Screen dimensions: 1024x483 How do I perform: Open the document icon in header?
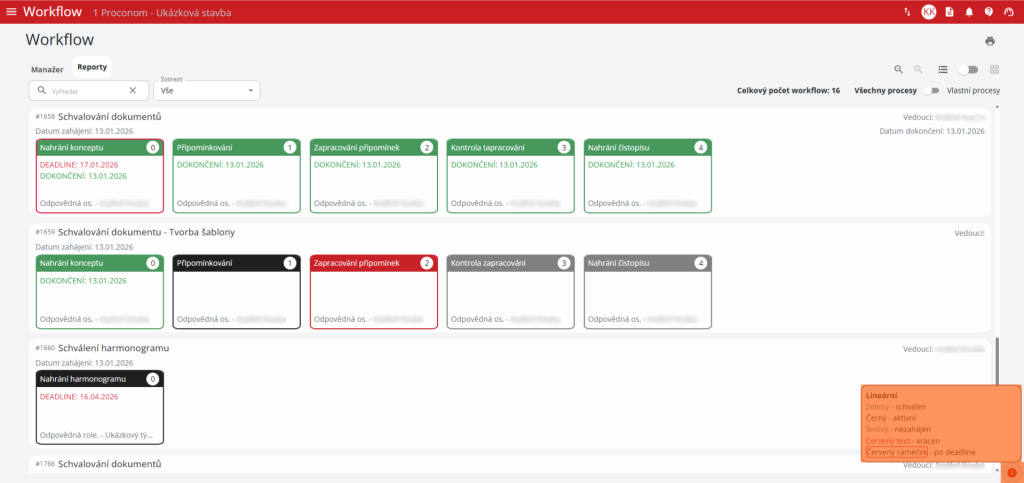tap(949, 12)
